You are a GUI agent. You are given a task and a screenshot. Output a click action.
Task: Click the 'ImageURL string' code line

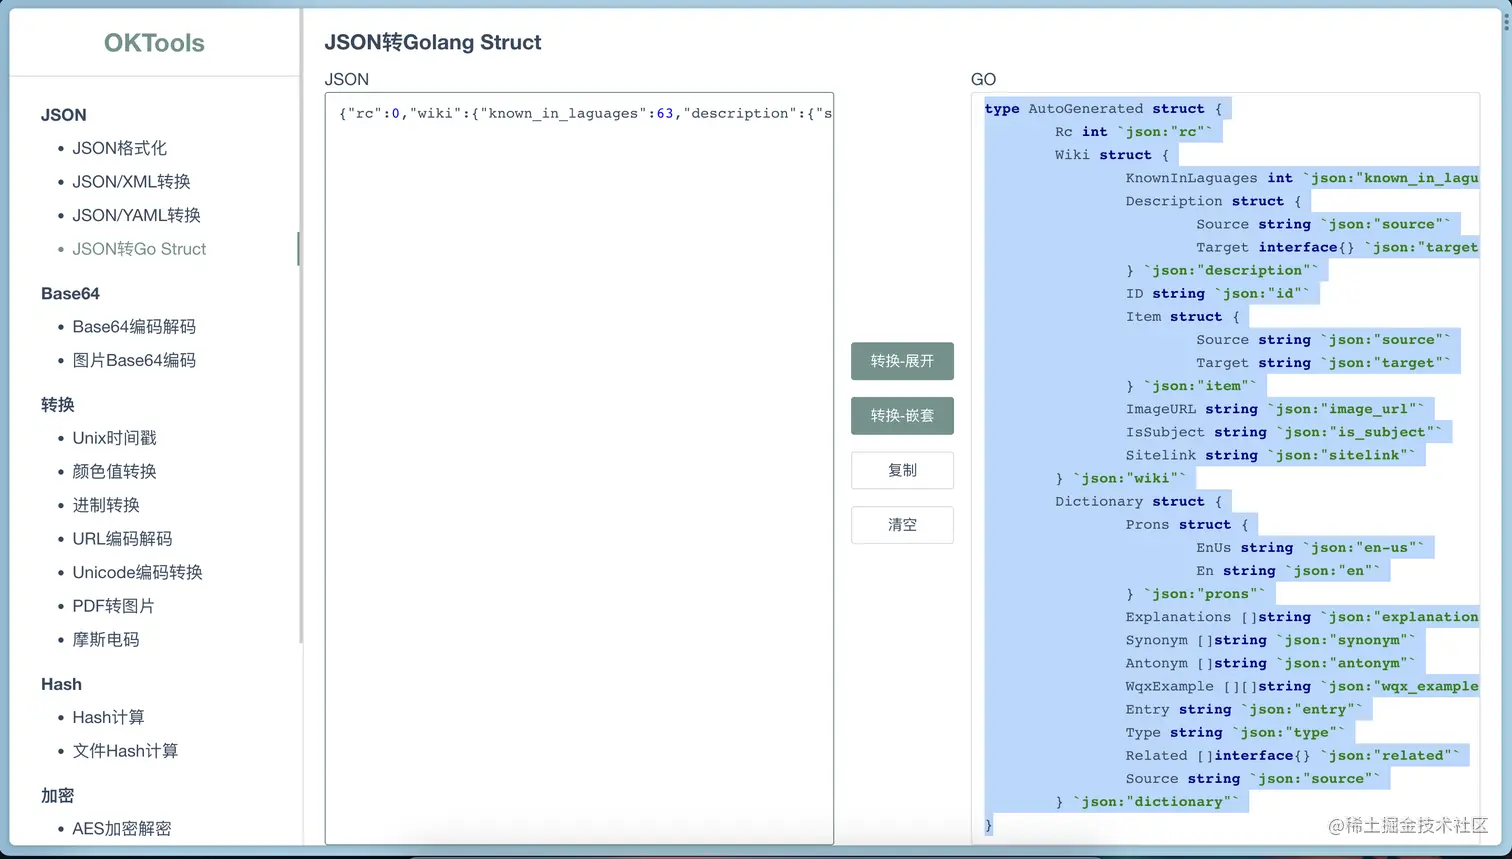point(1275,409)
